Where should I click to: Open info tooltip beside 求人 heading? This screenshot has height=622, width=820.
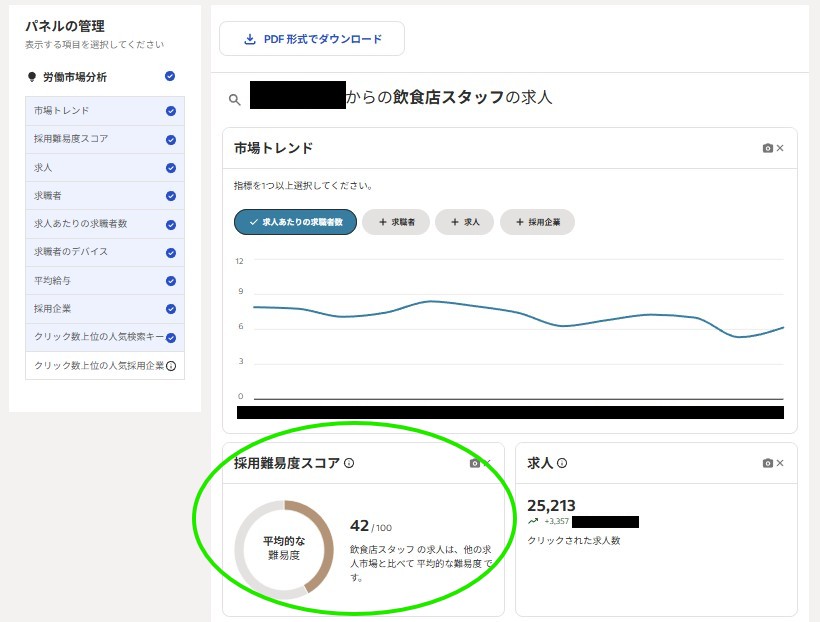coord(562,463)
